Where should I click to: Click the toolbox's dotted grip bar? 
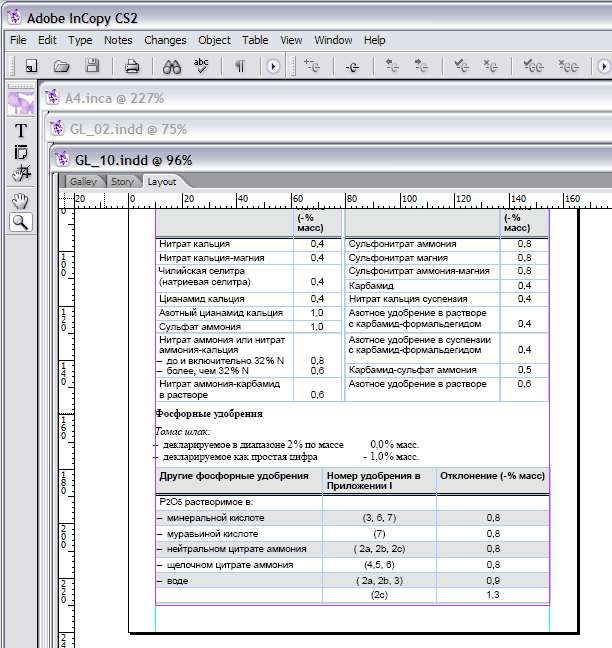tap(21, 86)
